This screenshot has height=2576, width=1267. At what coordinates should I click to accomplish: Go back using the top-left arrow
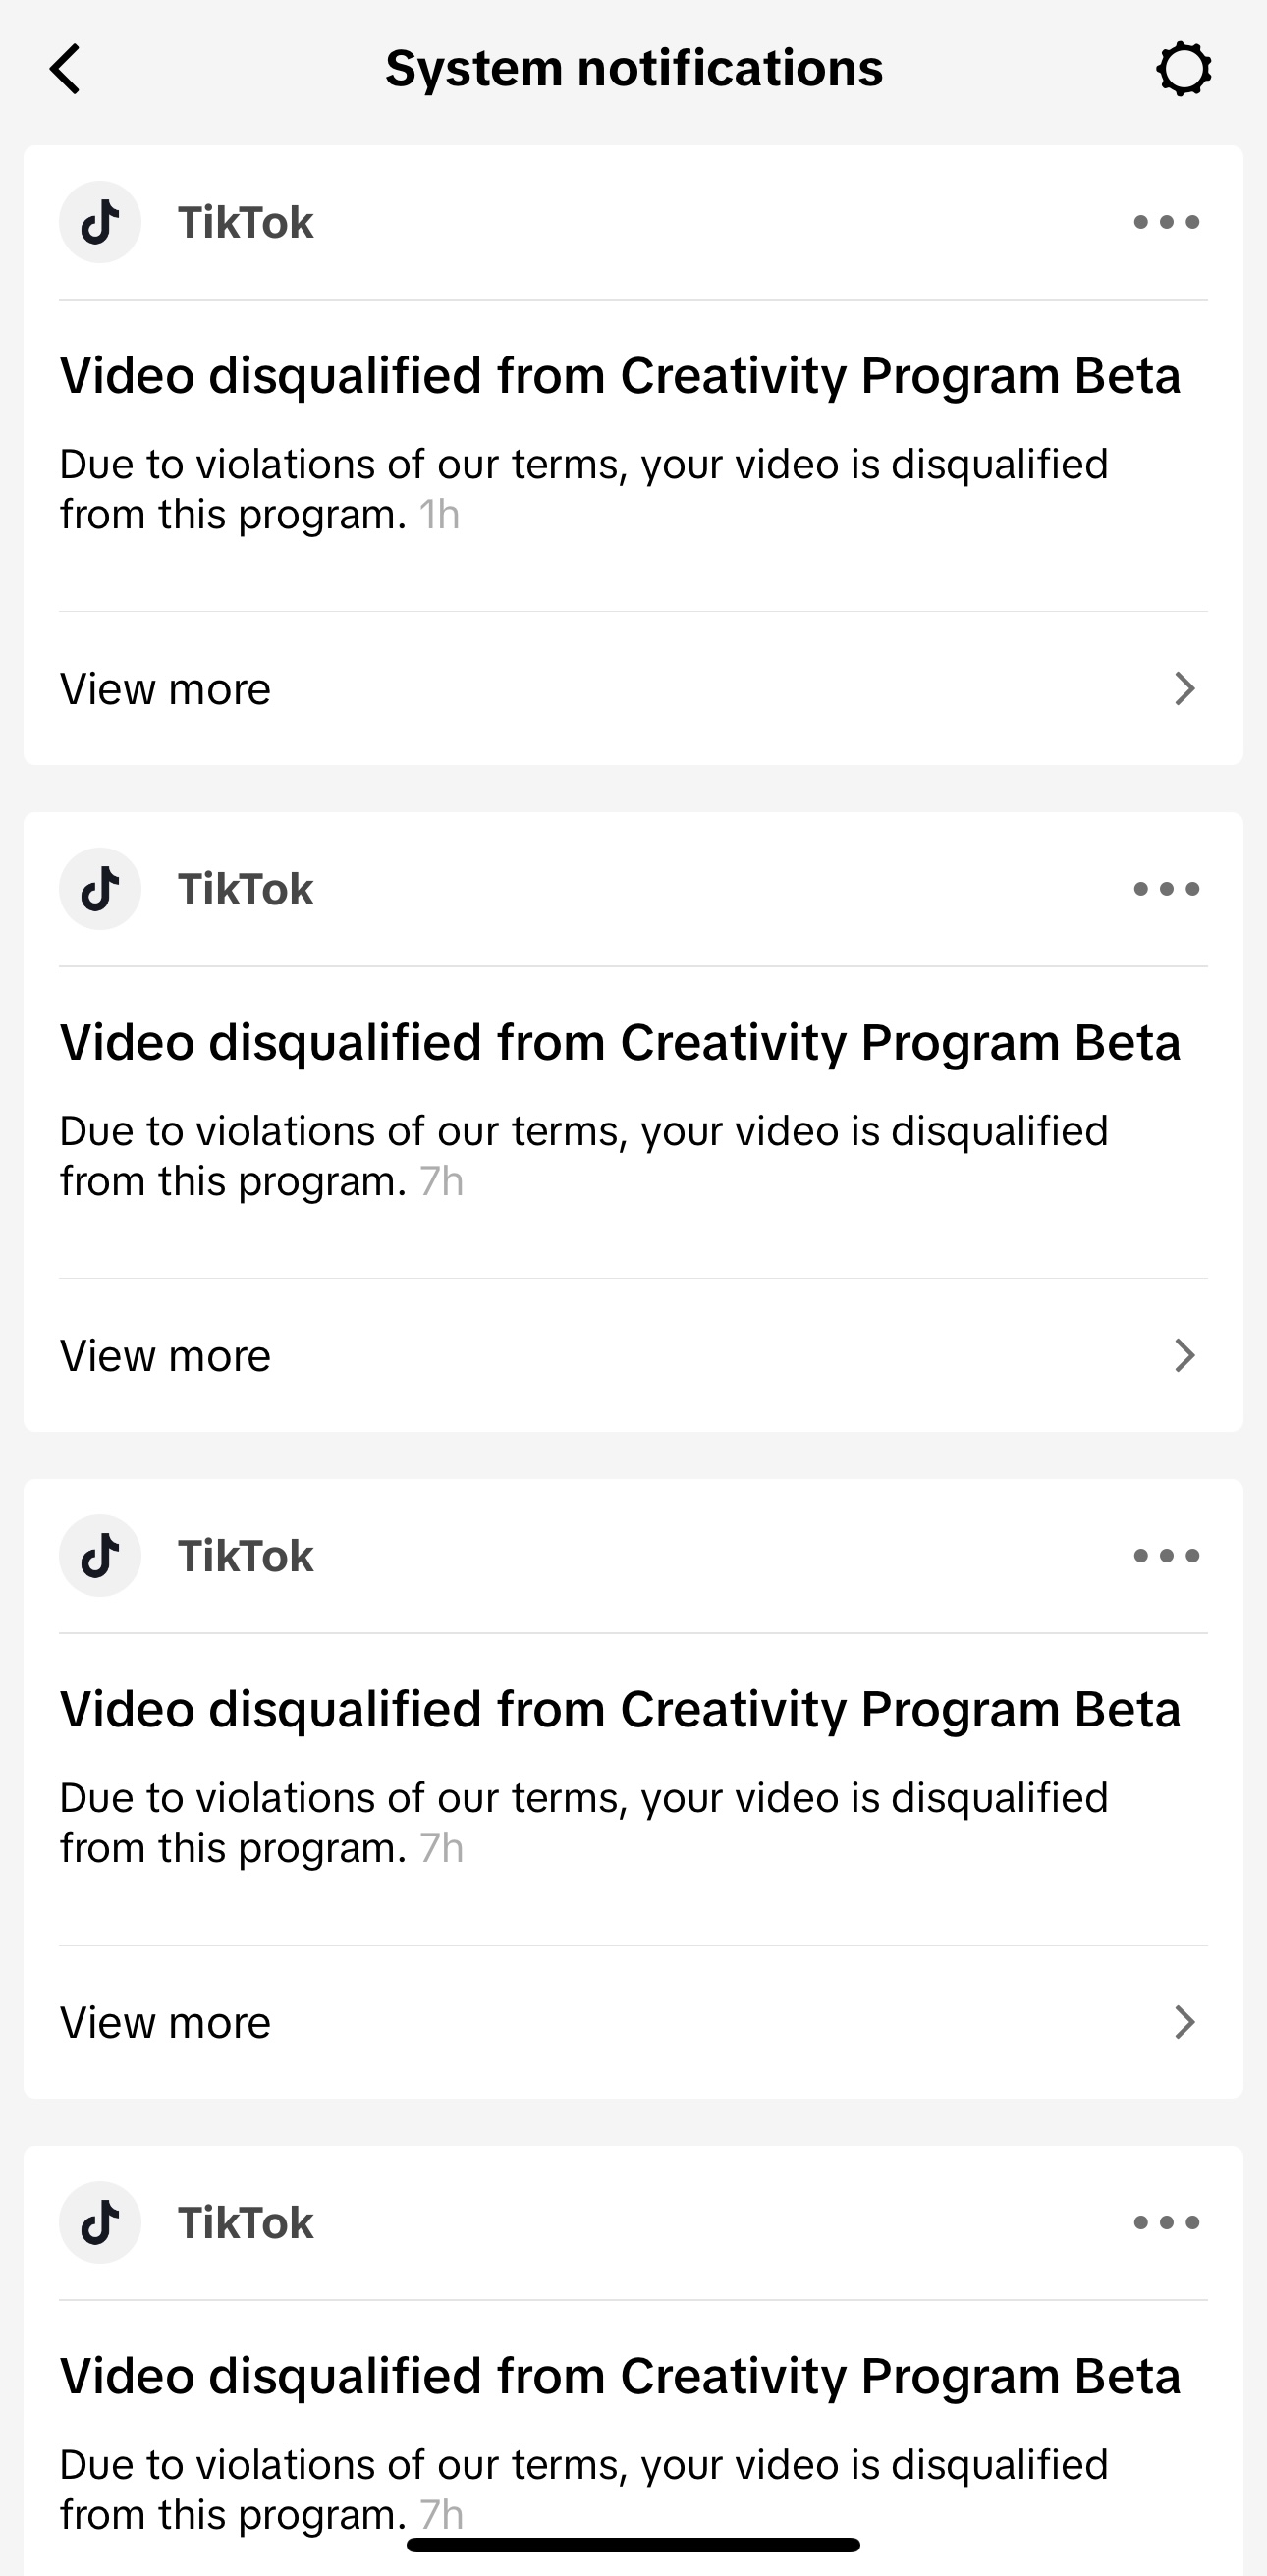pos(65,69)
